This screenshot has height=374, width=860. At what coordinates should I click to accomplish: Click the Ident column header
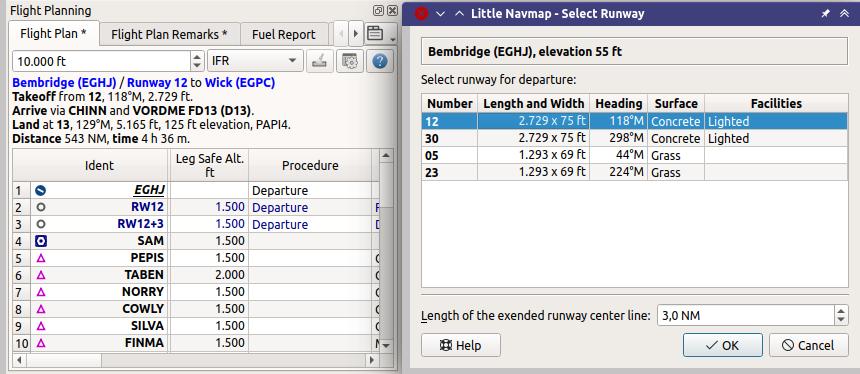coord(99,165)
